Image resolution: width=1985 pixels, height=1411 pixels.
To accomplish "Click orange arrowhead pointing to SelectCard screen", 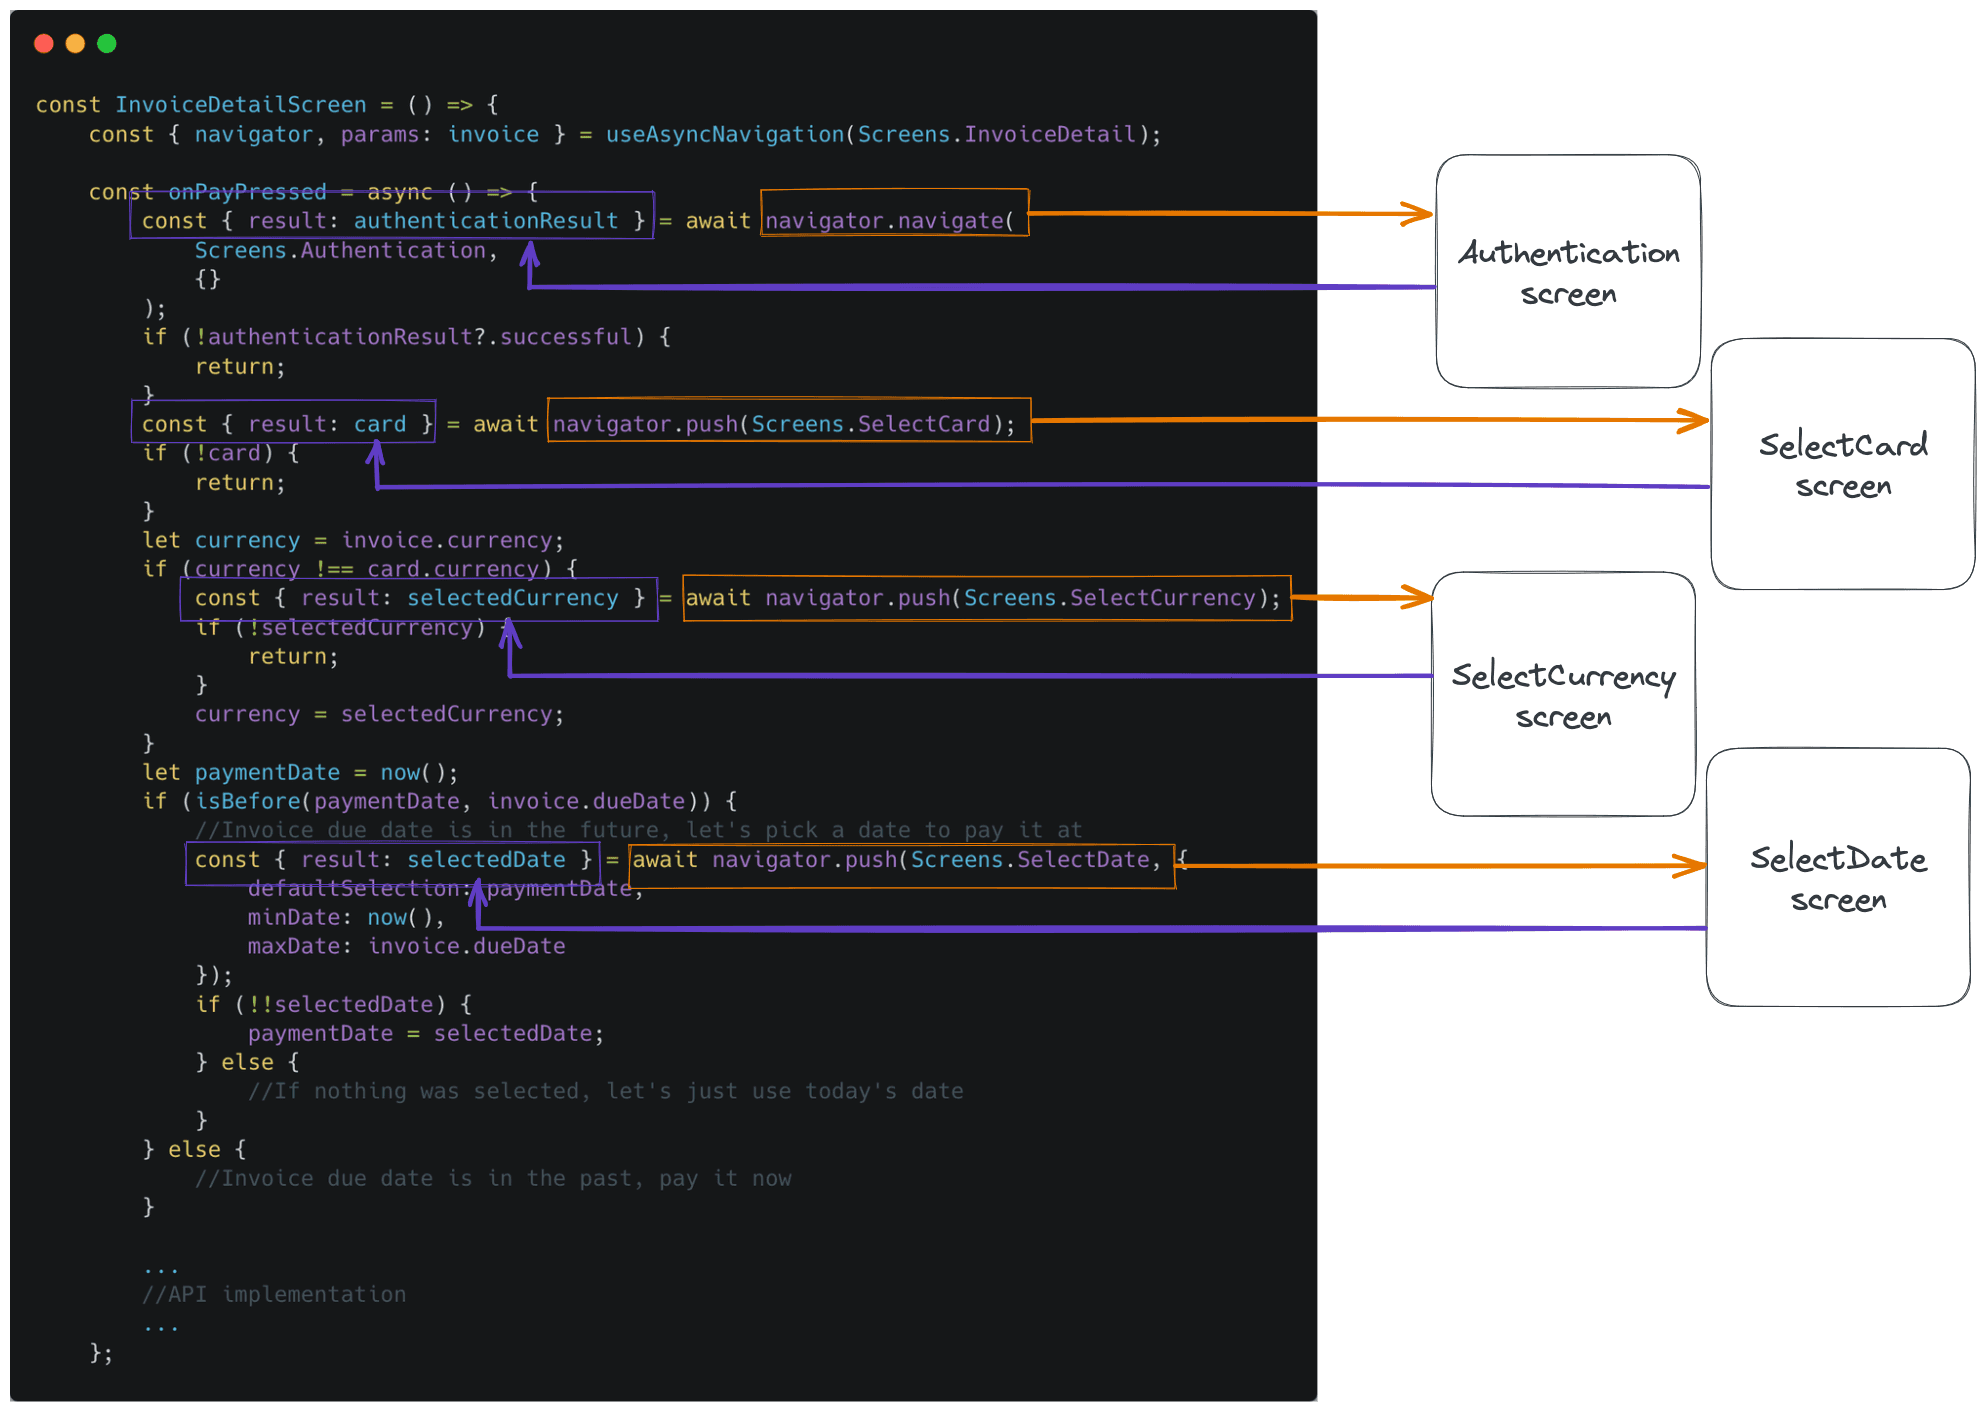I will pos(1694,420).
